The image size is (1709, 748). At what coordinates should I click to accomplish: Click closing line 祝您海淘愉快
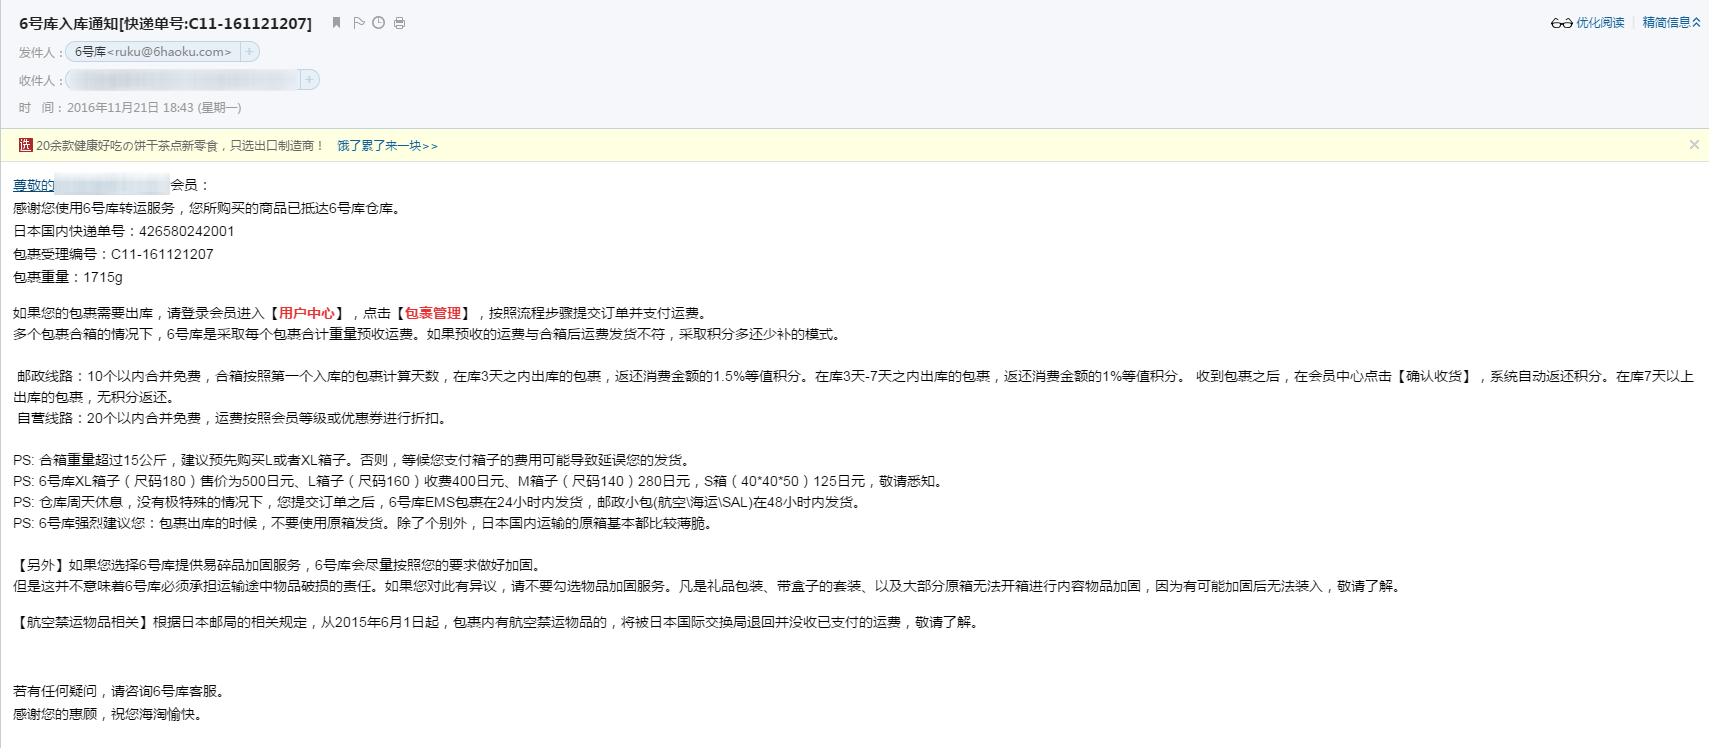156,714
